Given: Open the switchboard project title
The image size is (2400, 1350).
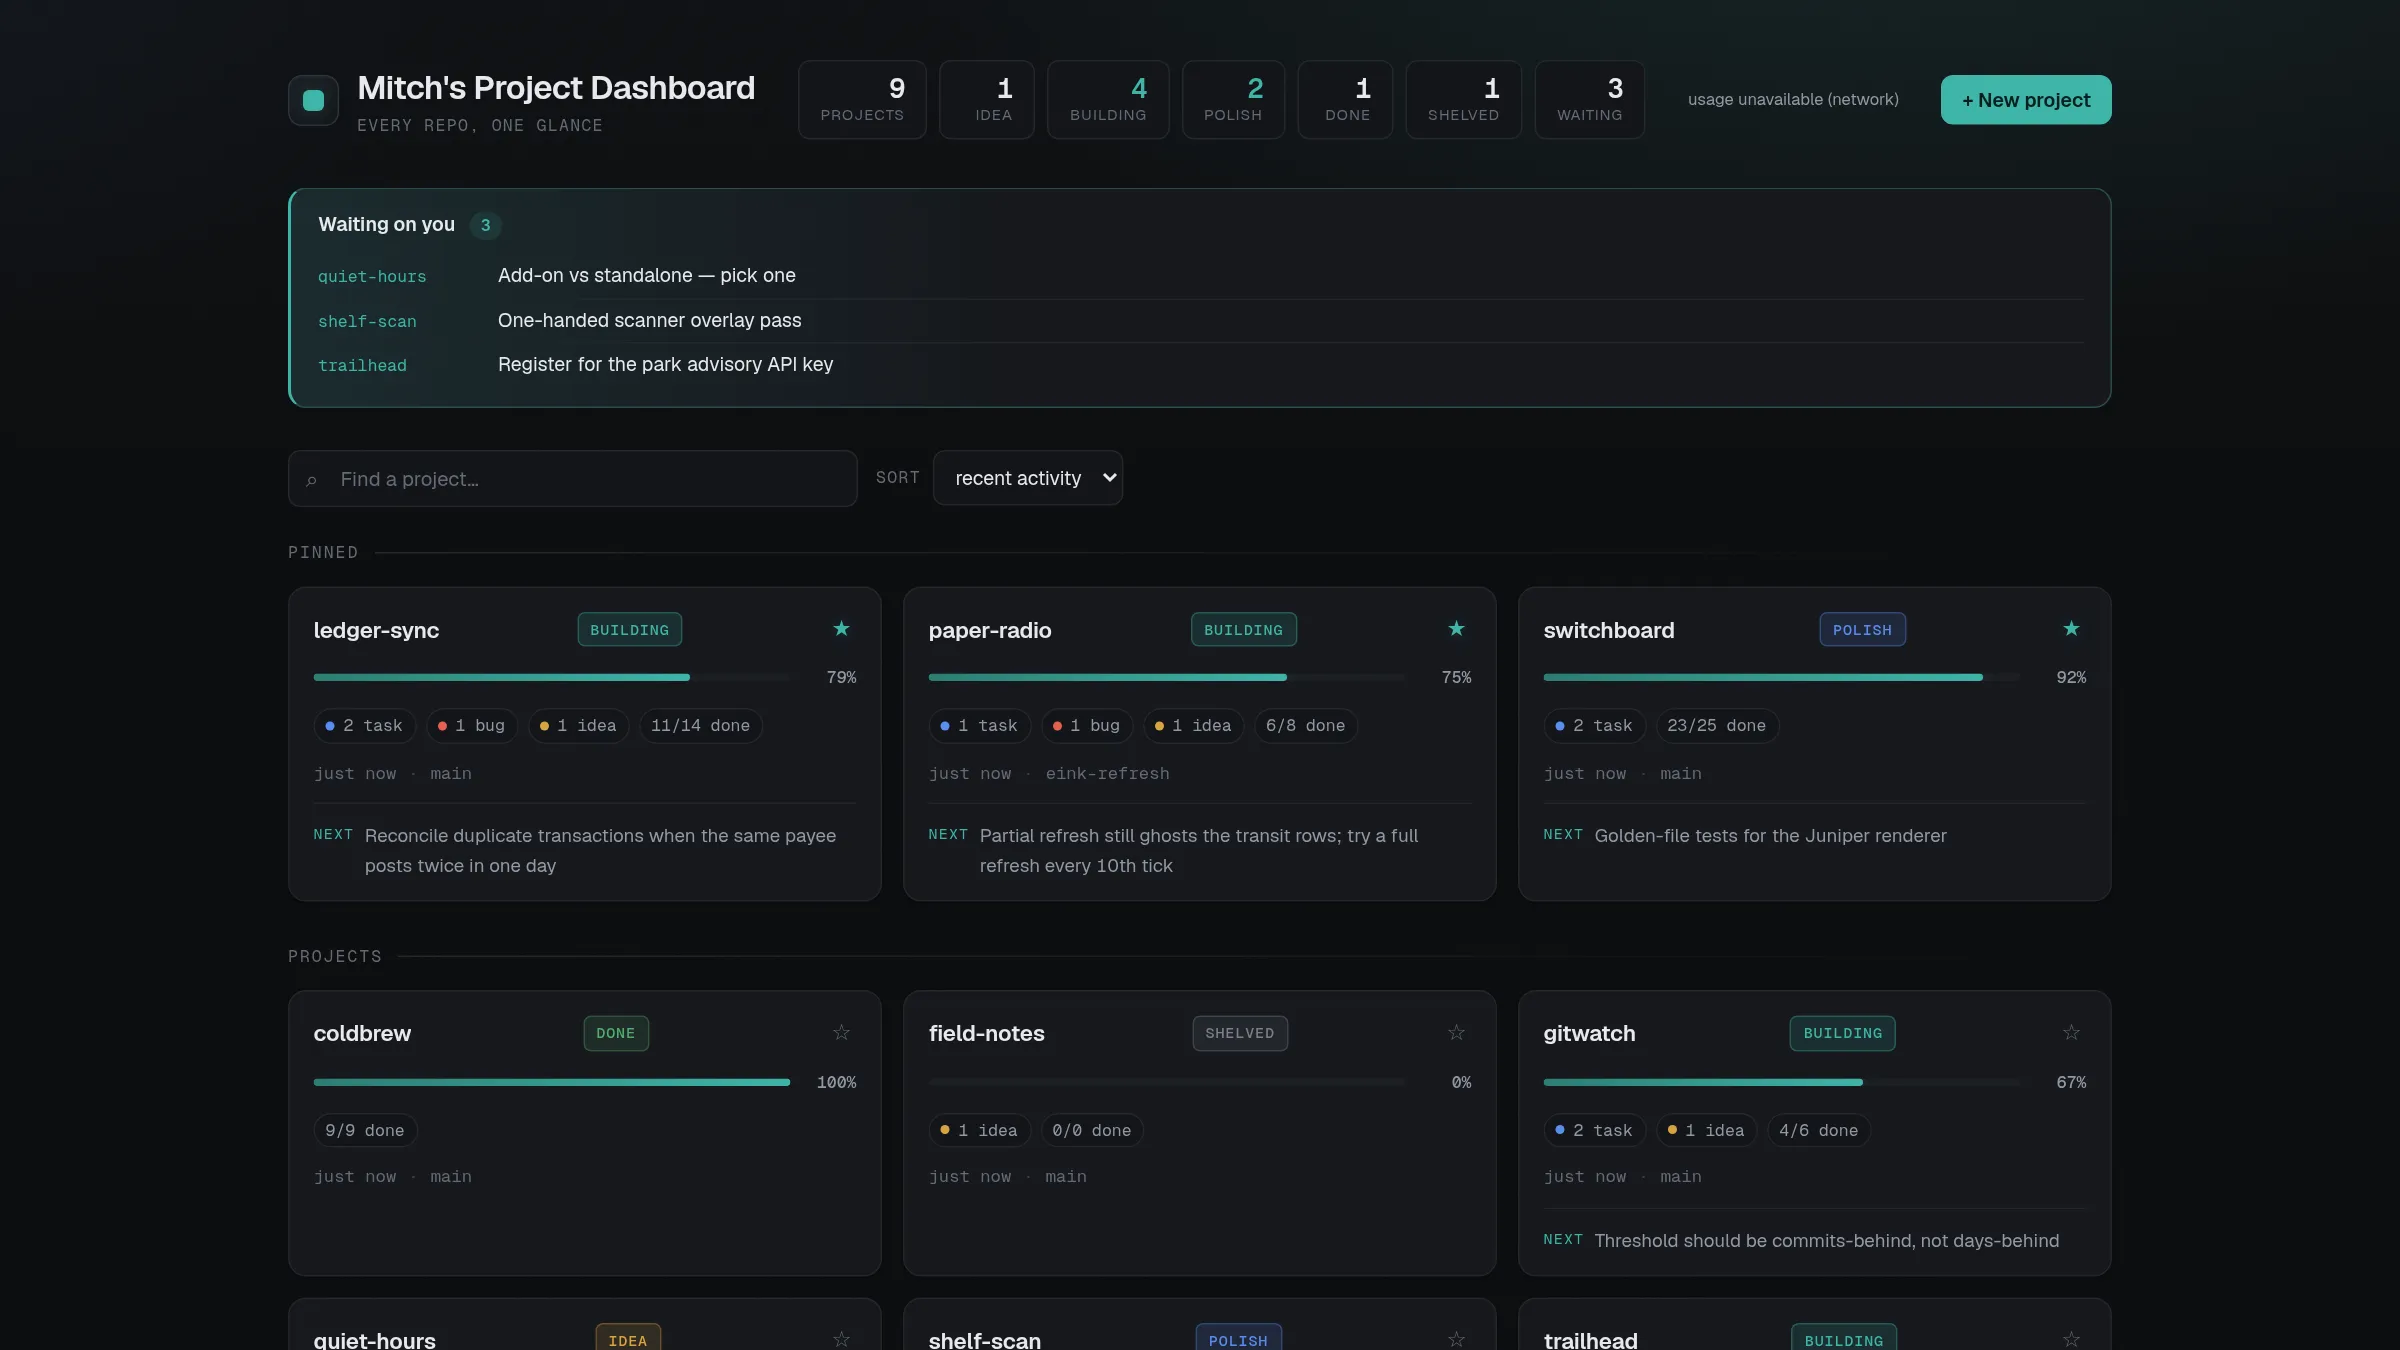Looking at the screenshot, I should pyautogui.click(x=1609, y=630).
